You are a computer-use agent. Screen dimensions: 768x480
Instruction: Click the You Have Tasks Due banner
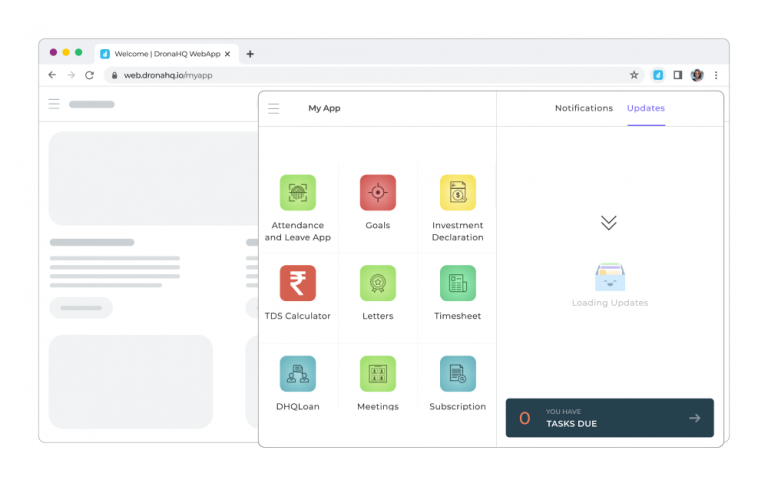point(610,418)
